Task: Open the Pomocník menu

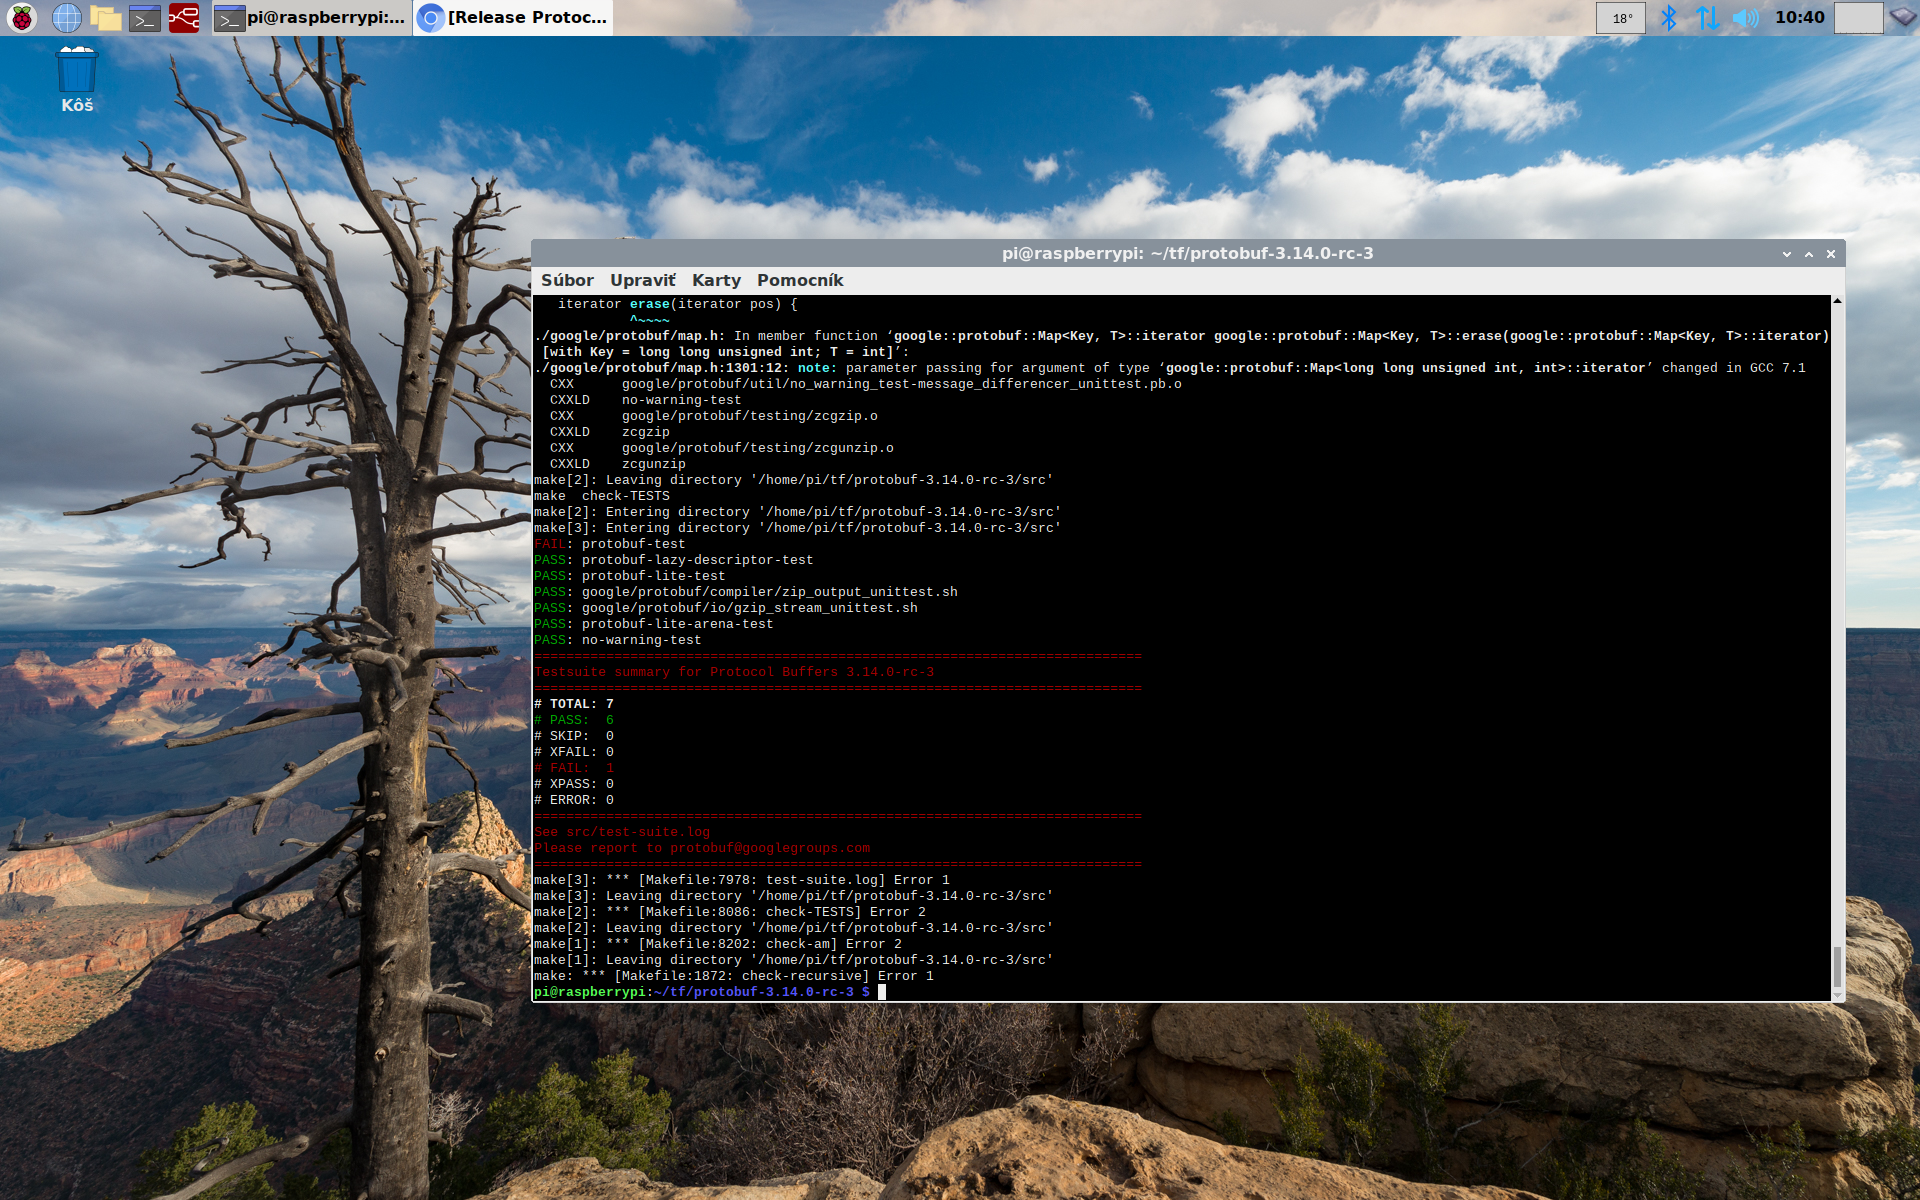Action: 800,280
